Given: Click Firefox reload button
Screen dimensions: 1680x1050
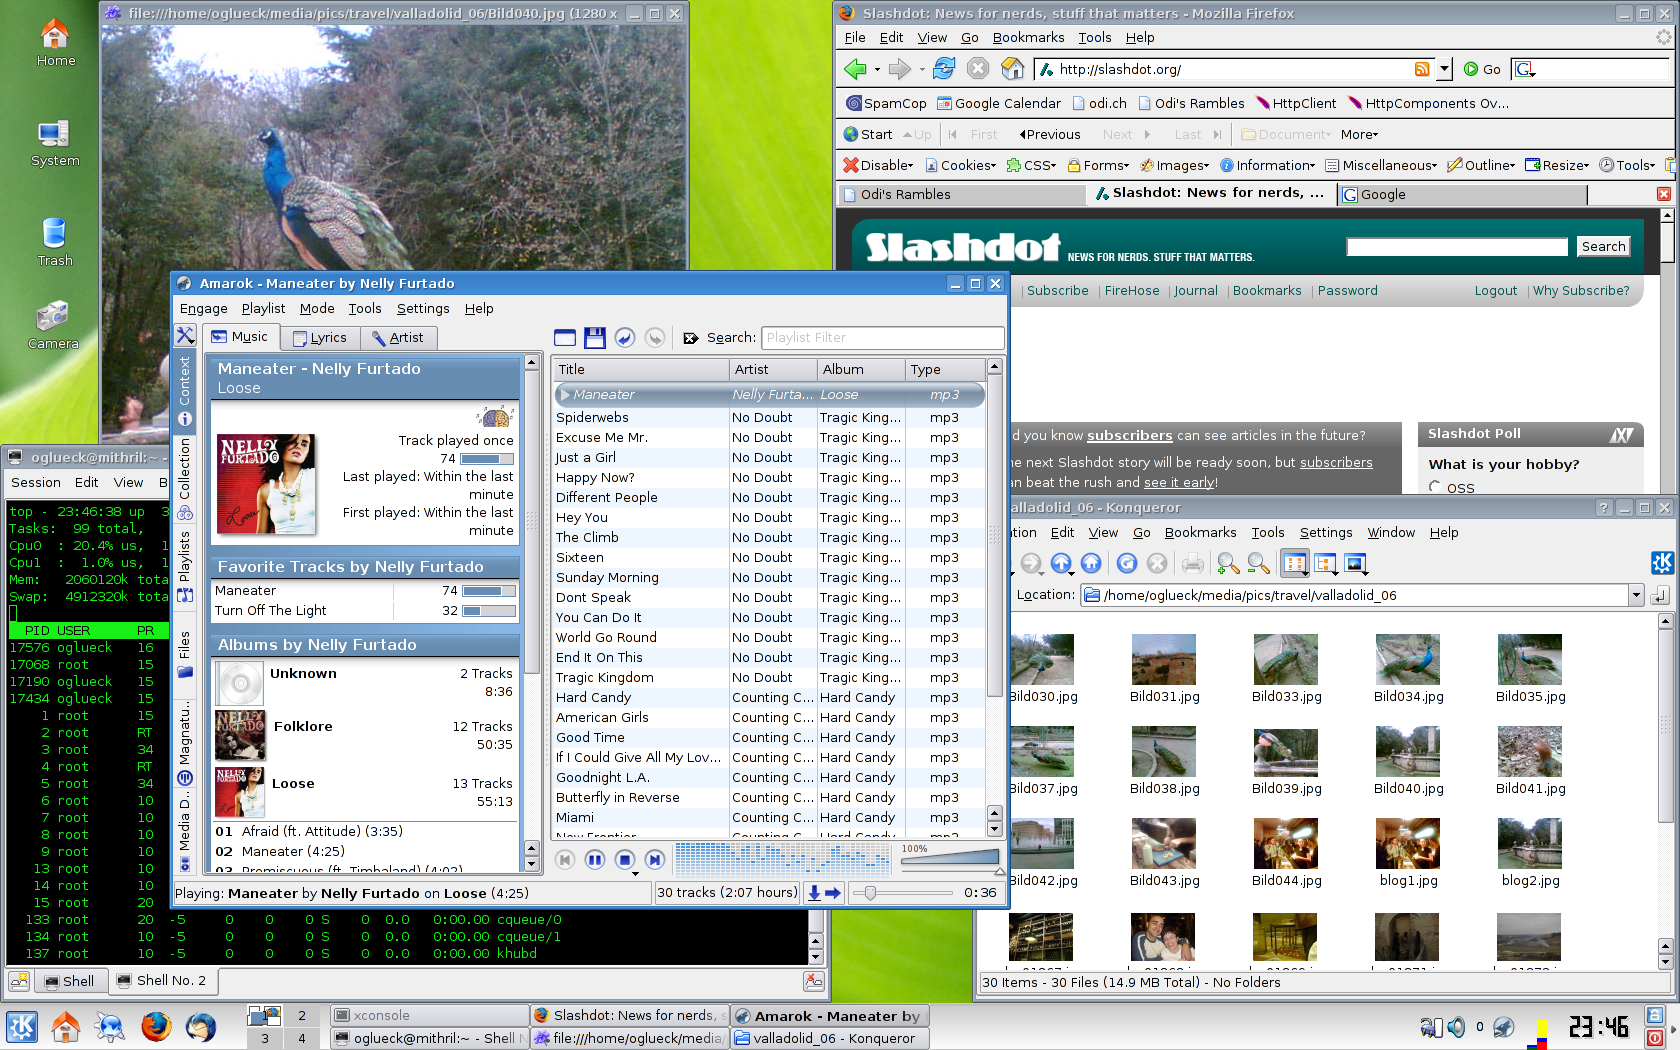Looking at the screenshot, I should (944, 69).
